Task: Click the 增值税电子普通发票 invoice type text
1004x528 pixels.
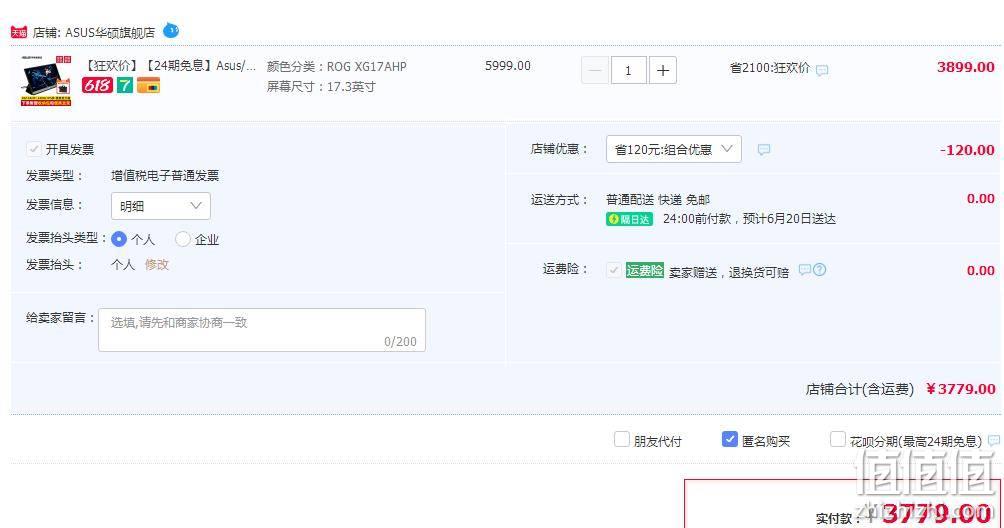Action: point(165,175)
